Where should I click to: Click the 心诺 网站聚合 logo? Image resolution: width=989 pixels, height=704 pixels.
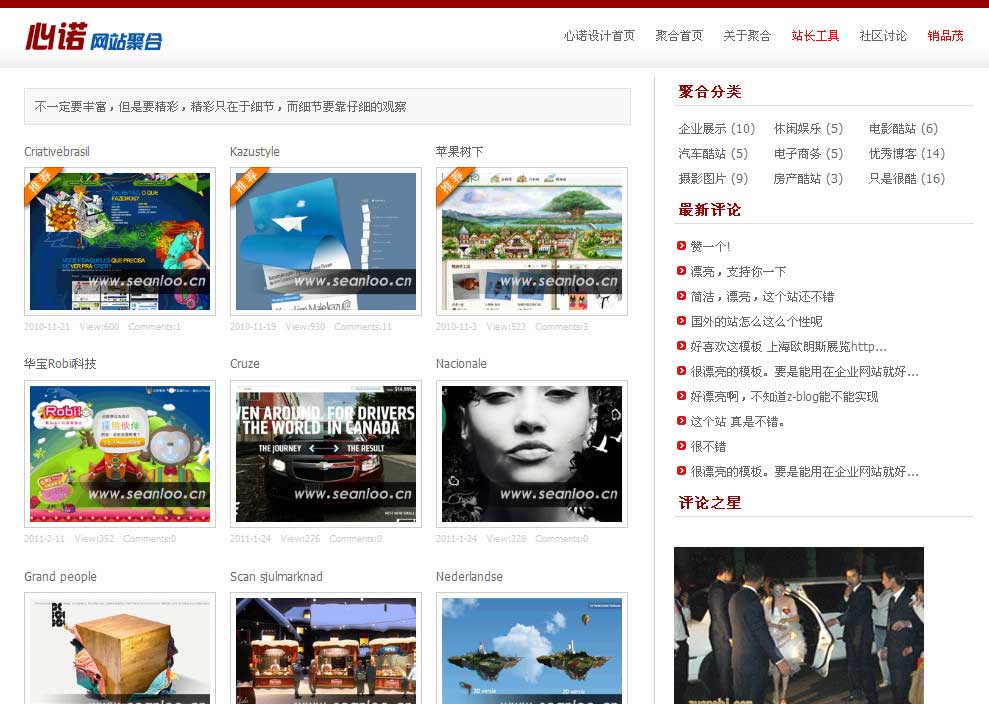click(x=94, y=37)
